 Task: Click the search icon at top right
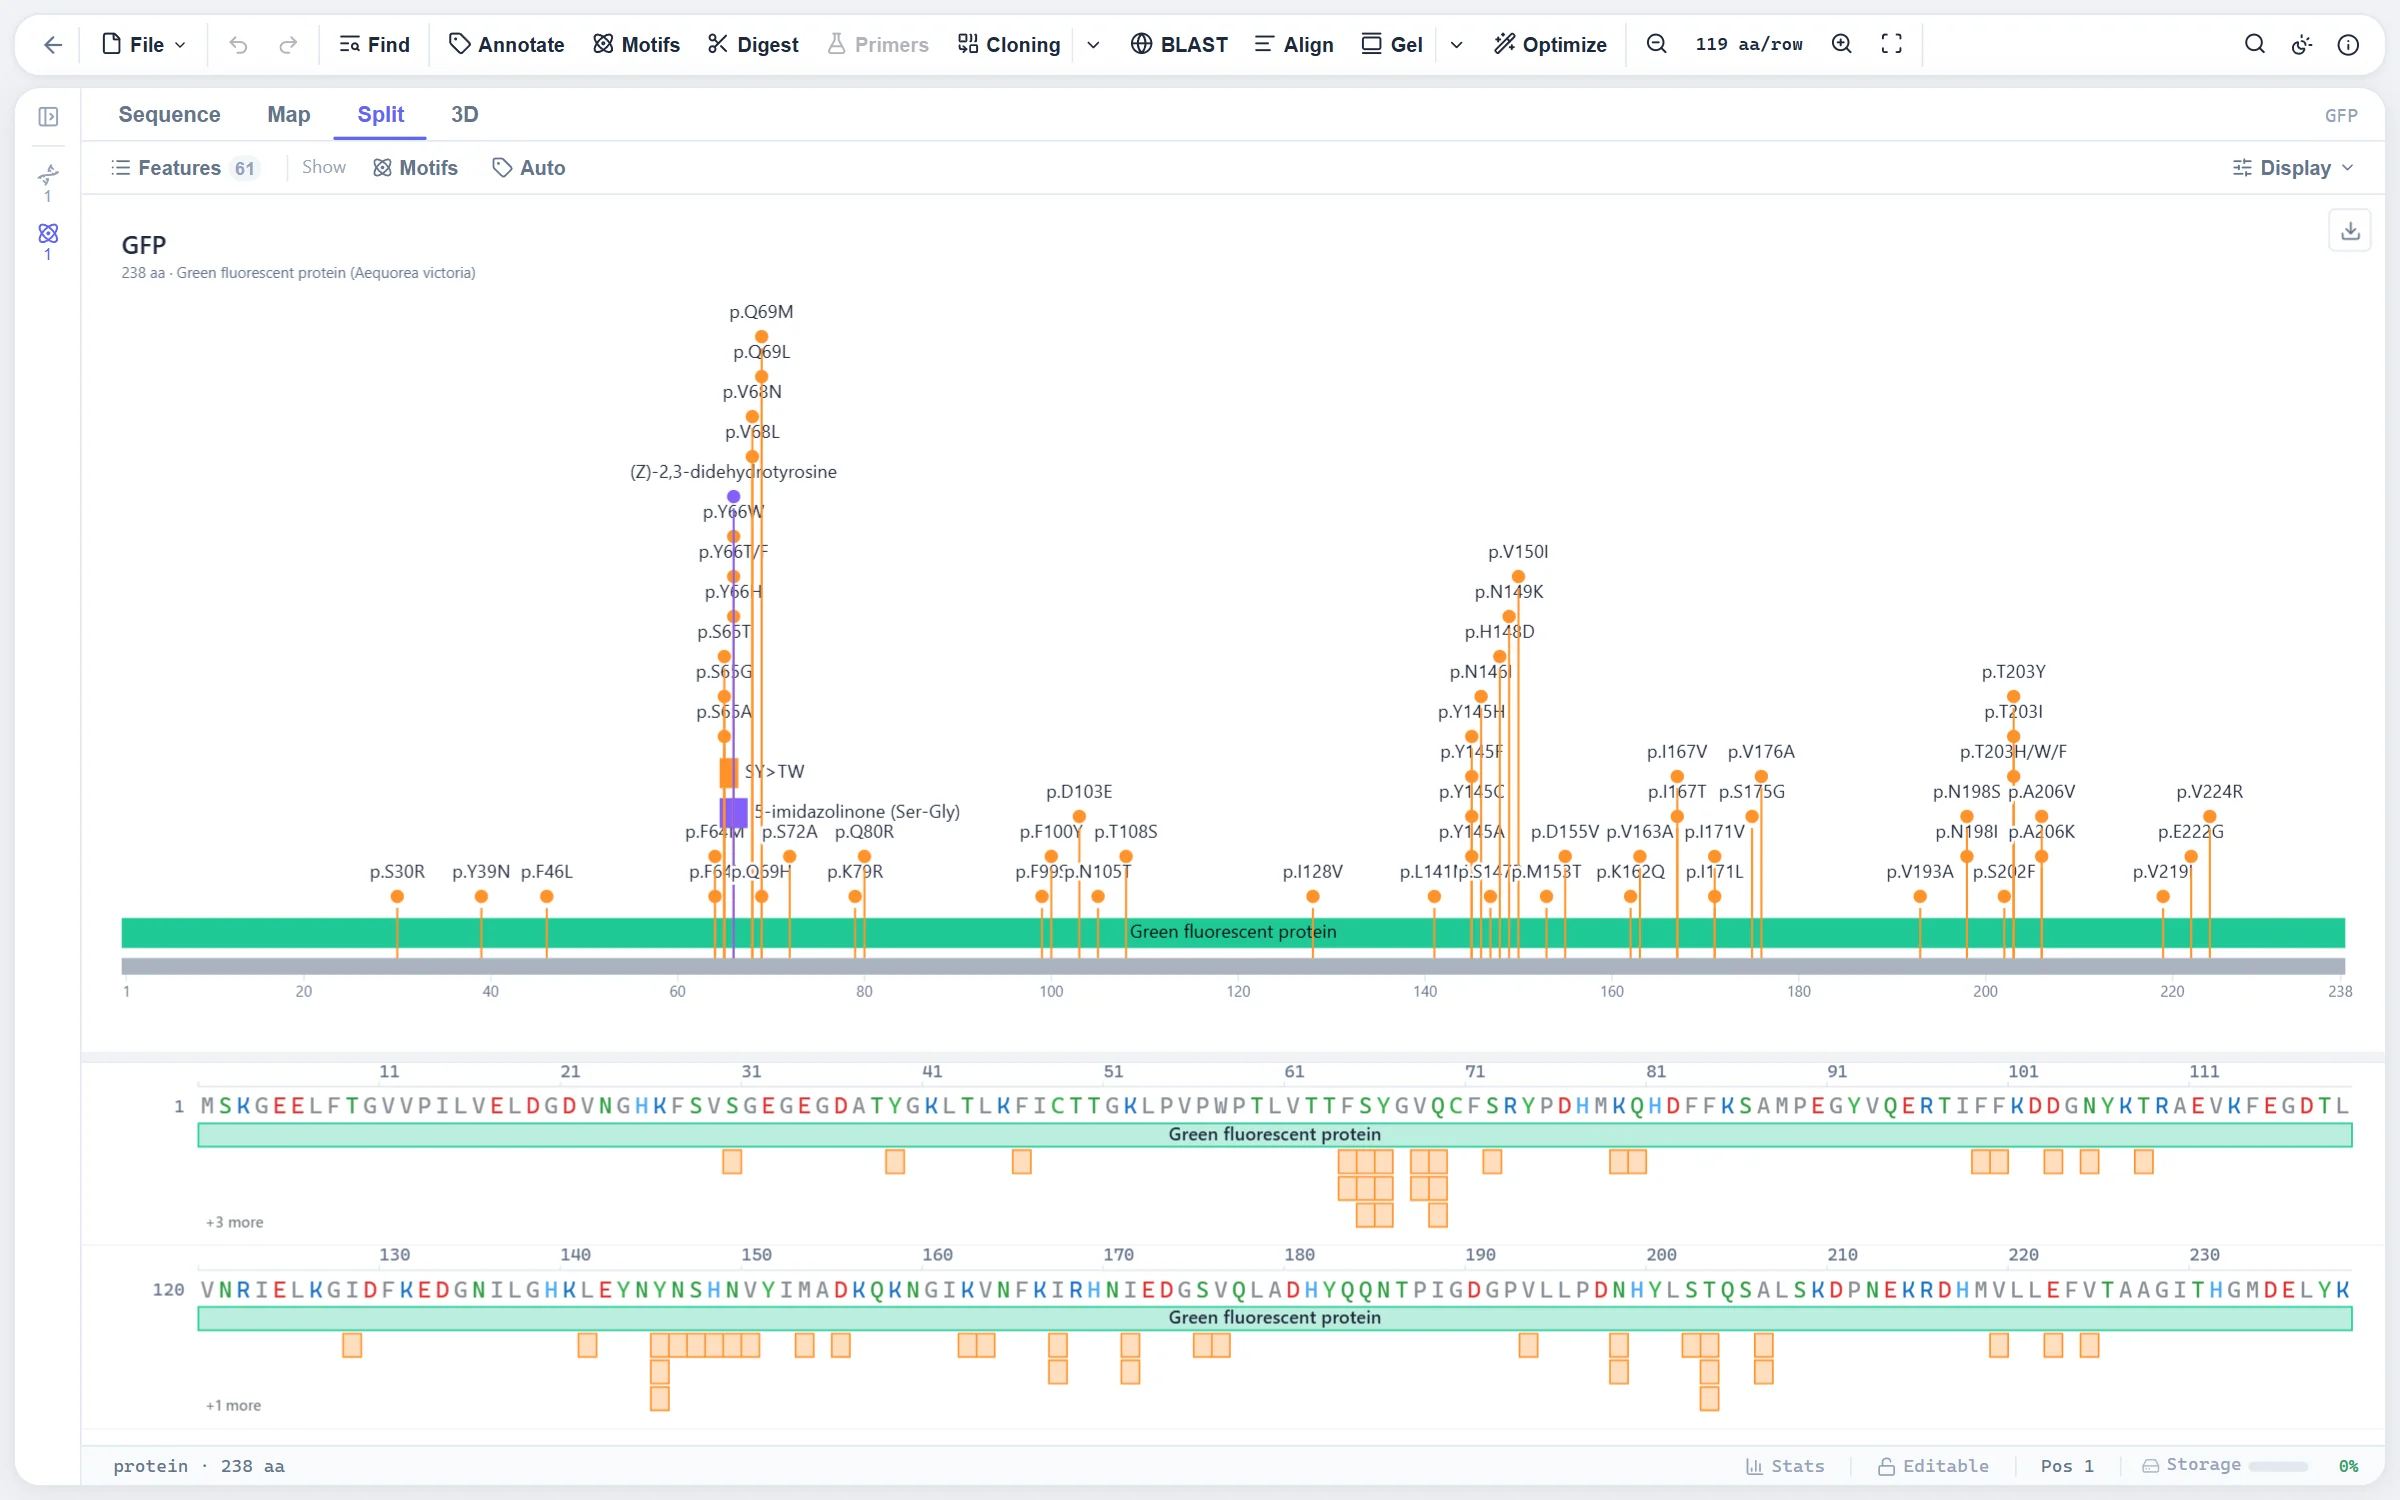pyautogui.click(x=2255, y=44)
